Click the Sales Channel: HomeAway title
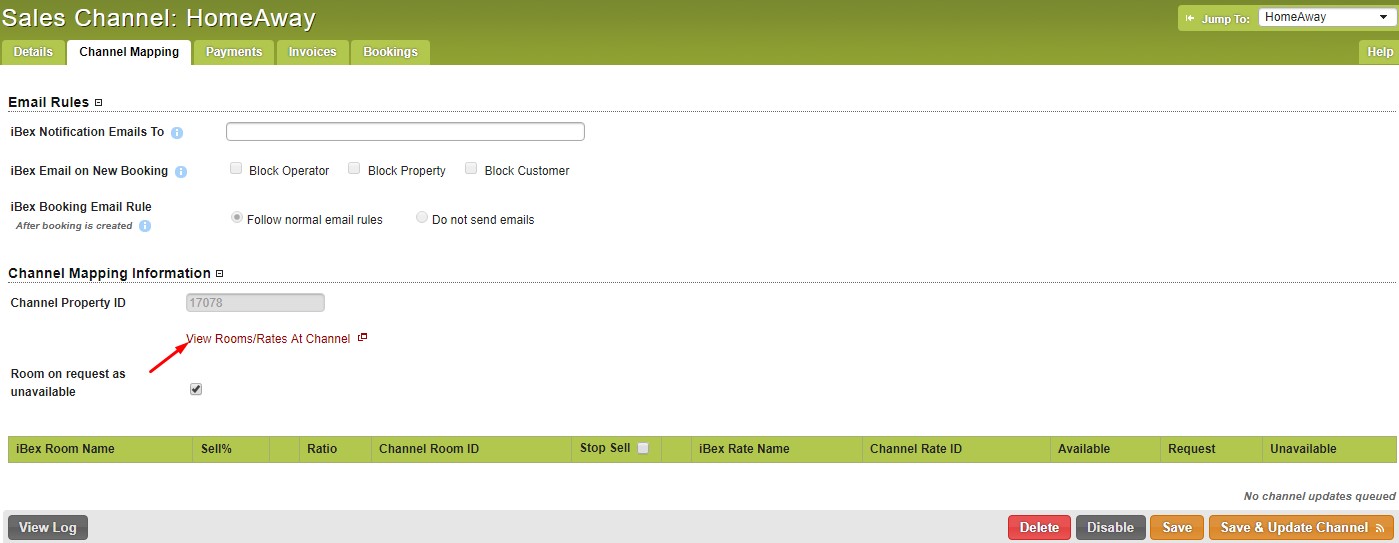 [x=159, y=18]
